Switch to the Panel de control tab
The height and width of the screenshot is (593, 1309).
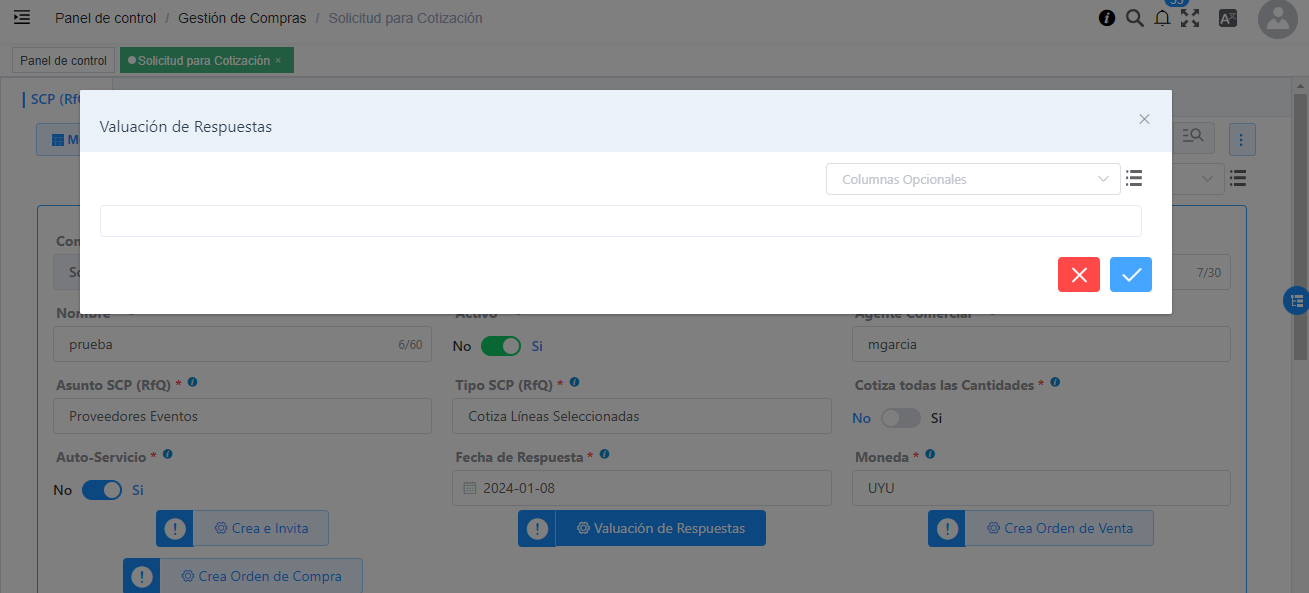63,61
